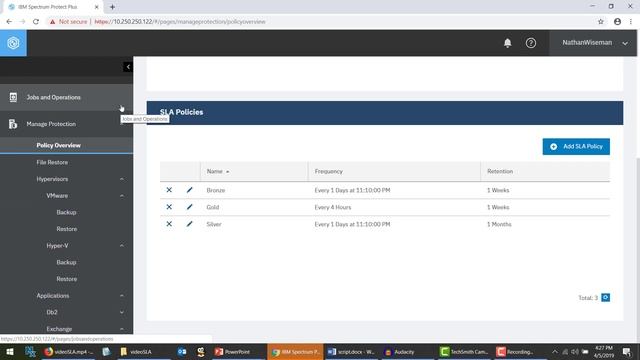Click Add SLA Policy button

pyautogui.click(x=576, y=147)
